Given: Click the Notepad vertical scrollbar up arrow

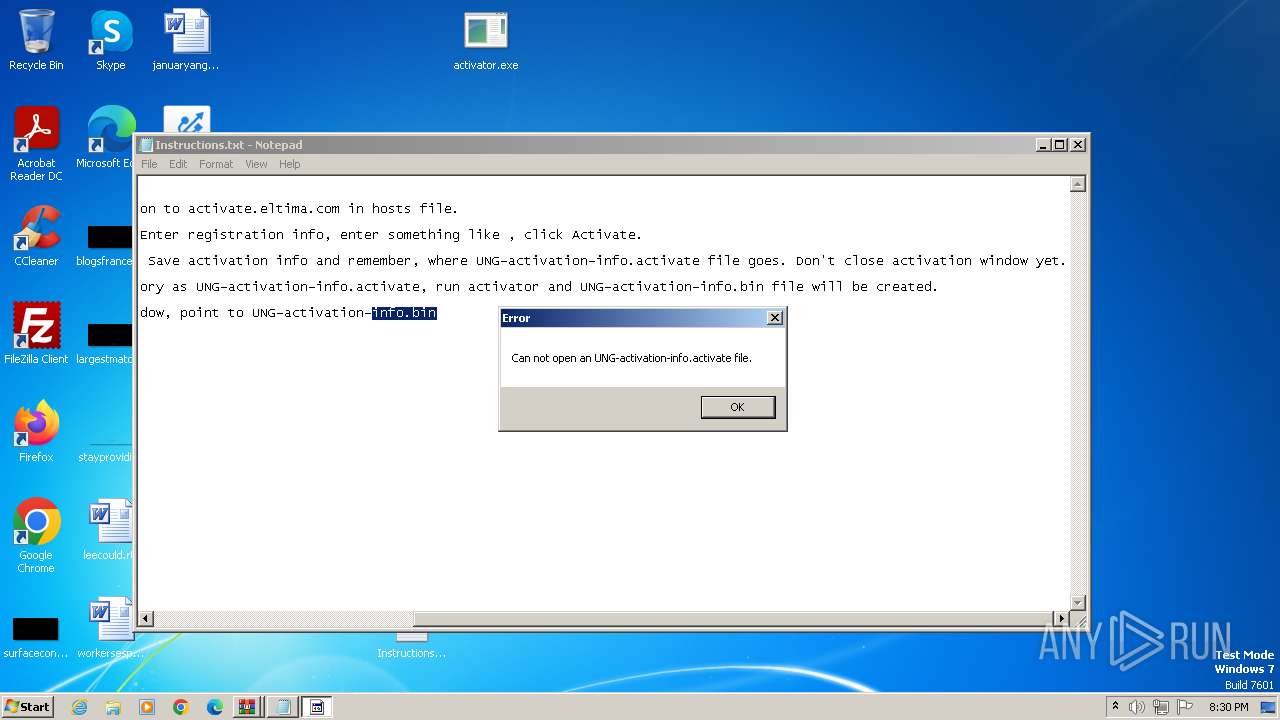Looking at the screenshot, I should (1078, 184).
